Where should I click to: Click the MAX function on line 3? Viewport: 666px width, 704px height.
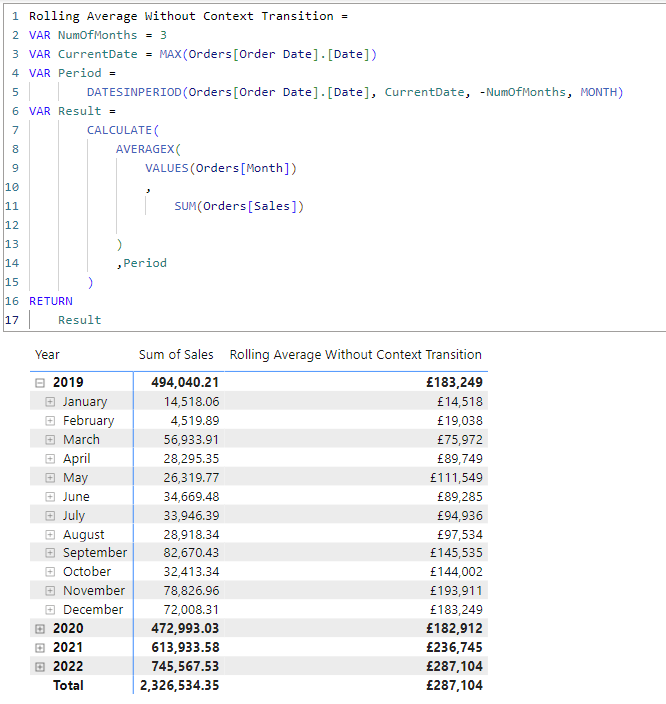coord(170,54)
